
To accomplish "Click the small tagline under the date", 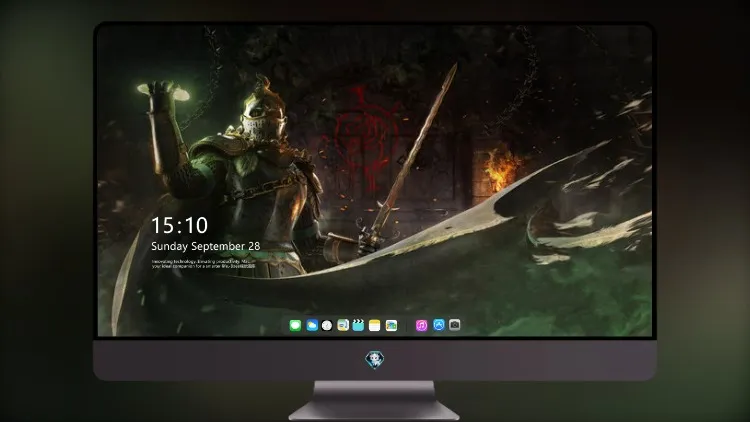I will click(204, 264).
